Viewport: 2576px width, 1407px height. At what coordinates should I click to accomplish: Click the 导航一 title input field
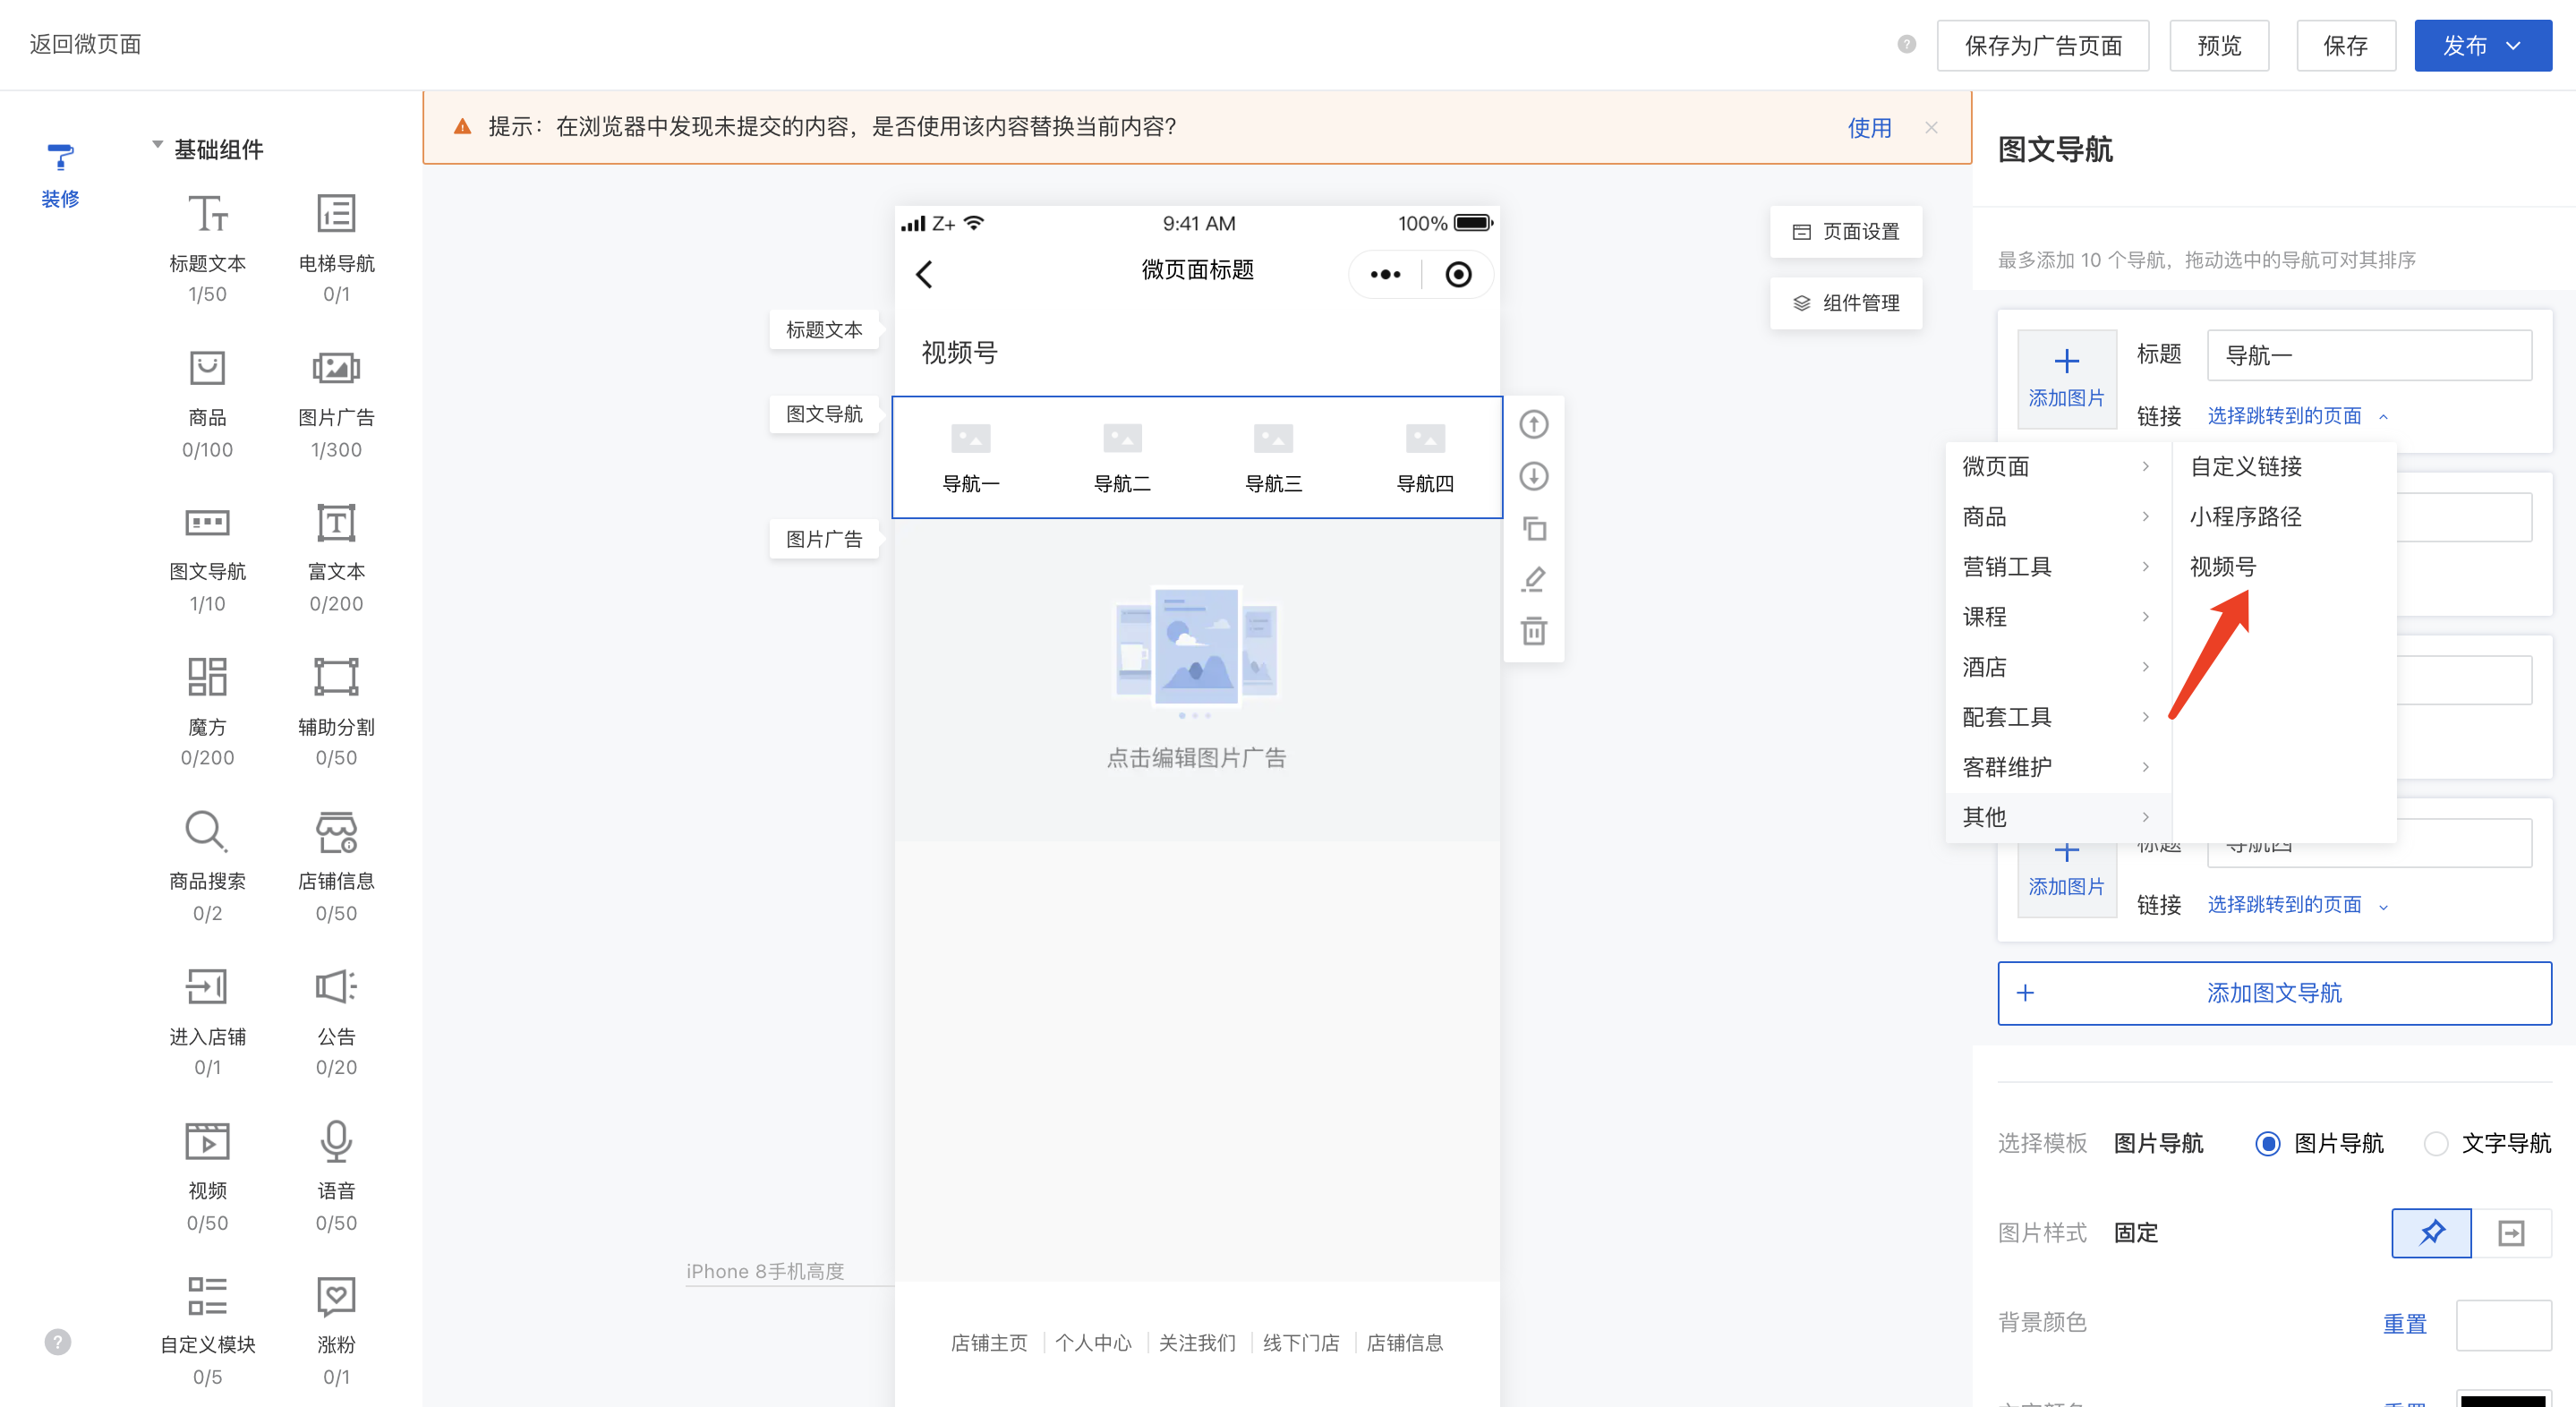(2368, 355)
